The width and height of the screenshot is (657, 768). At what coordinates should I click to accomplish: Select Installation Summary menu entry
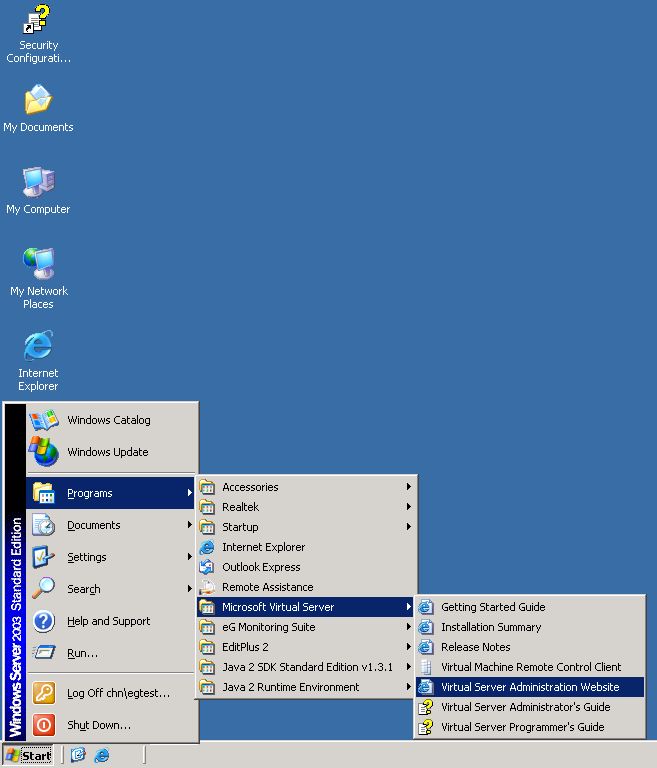point(530,627)
